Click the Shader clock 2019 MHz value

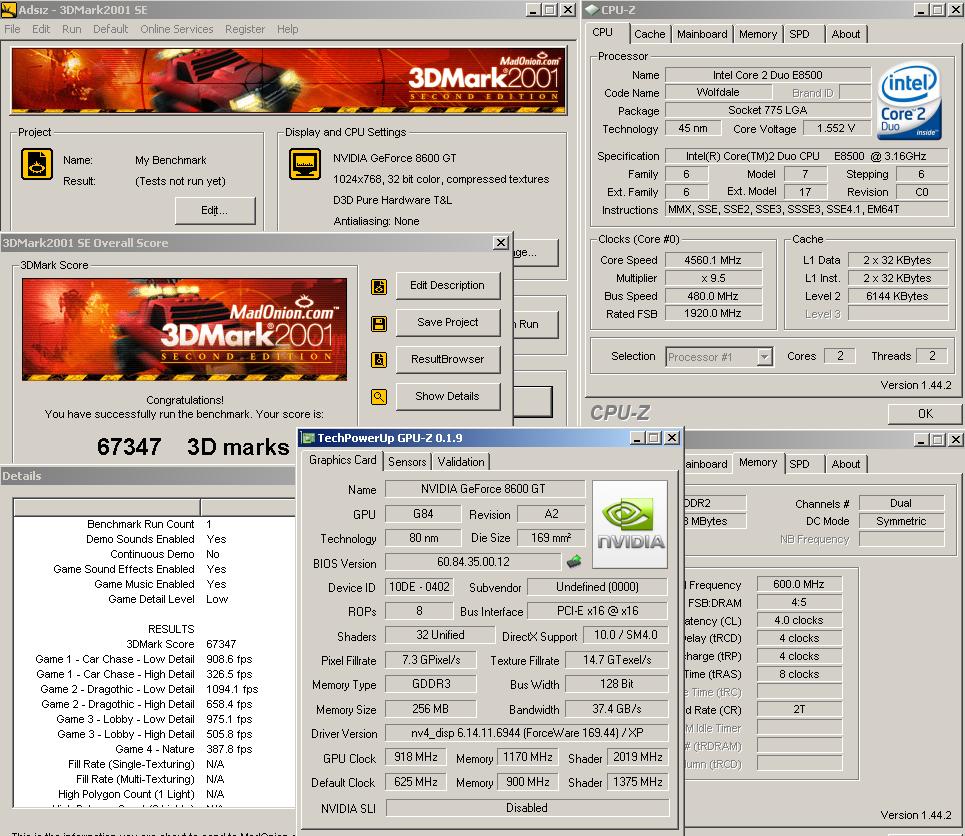[638, 757]
